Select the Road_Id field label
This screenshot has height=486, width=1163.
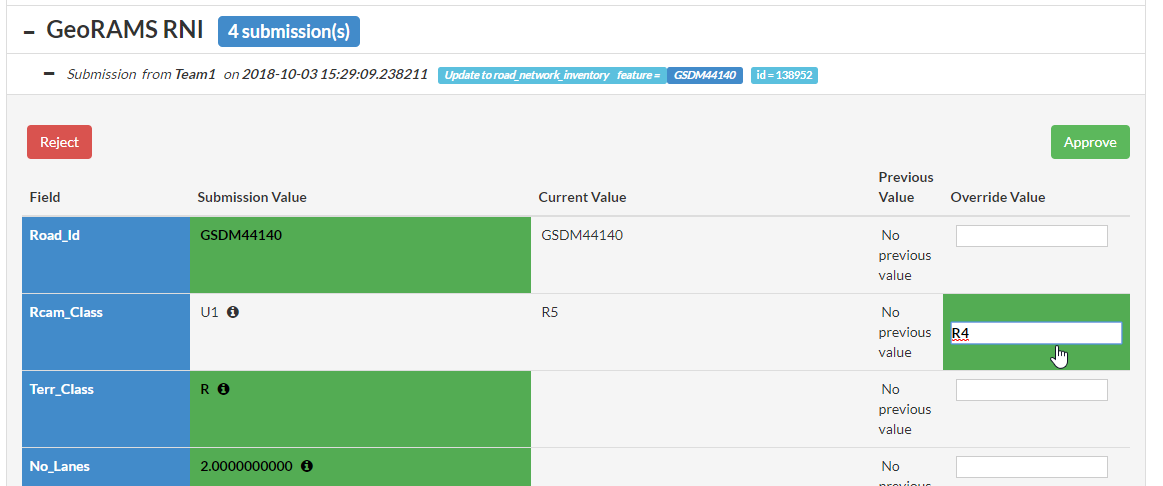coord(54,235)
